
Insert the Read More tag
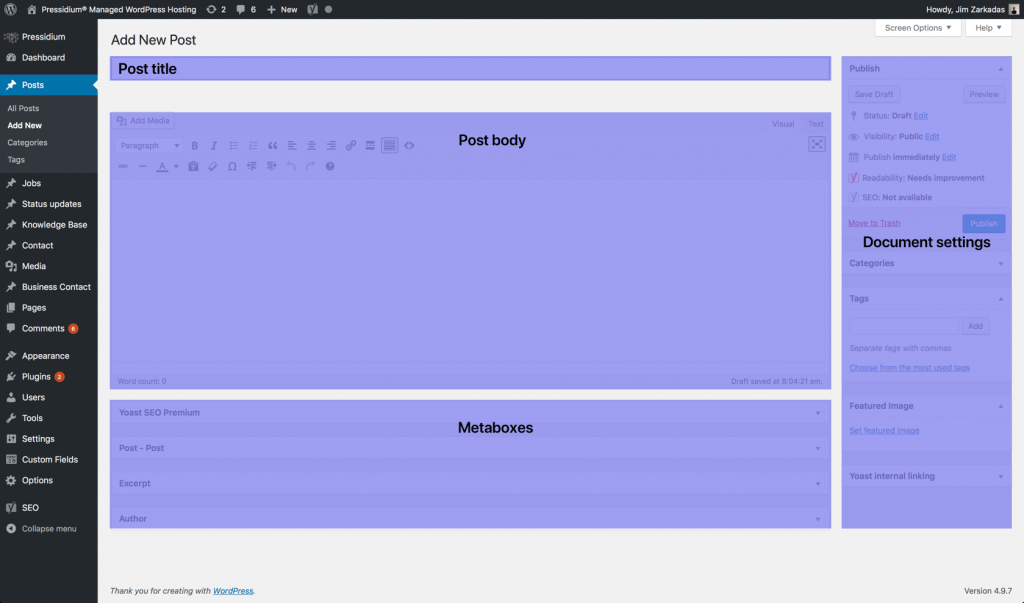pos(370,146)
